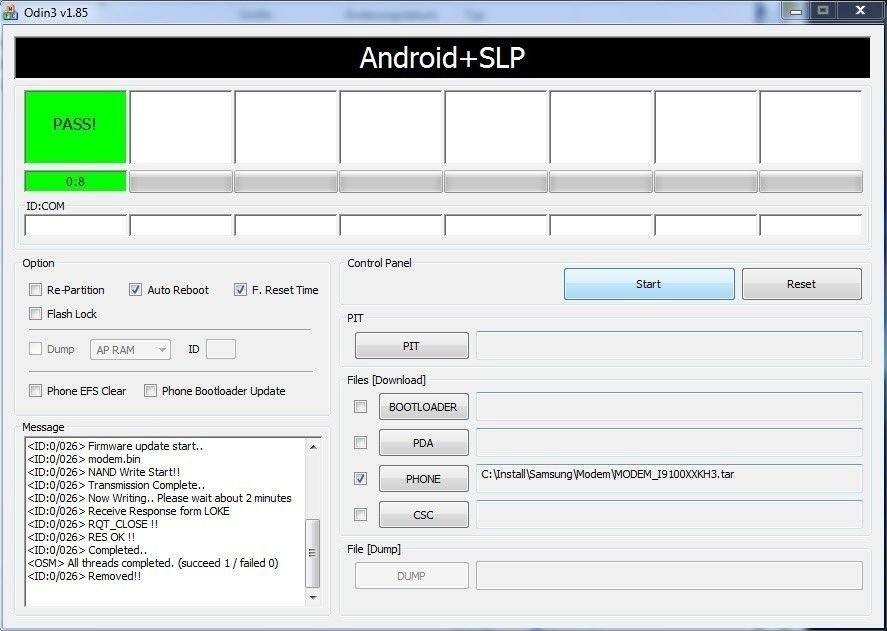Image resolution: width=887 pixels, height=631 pixels.
Task: Click the Reset button
Action: 802,284
